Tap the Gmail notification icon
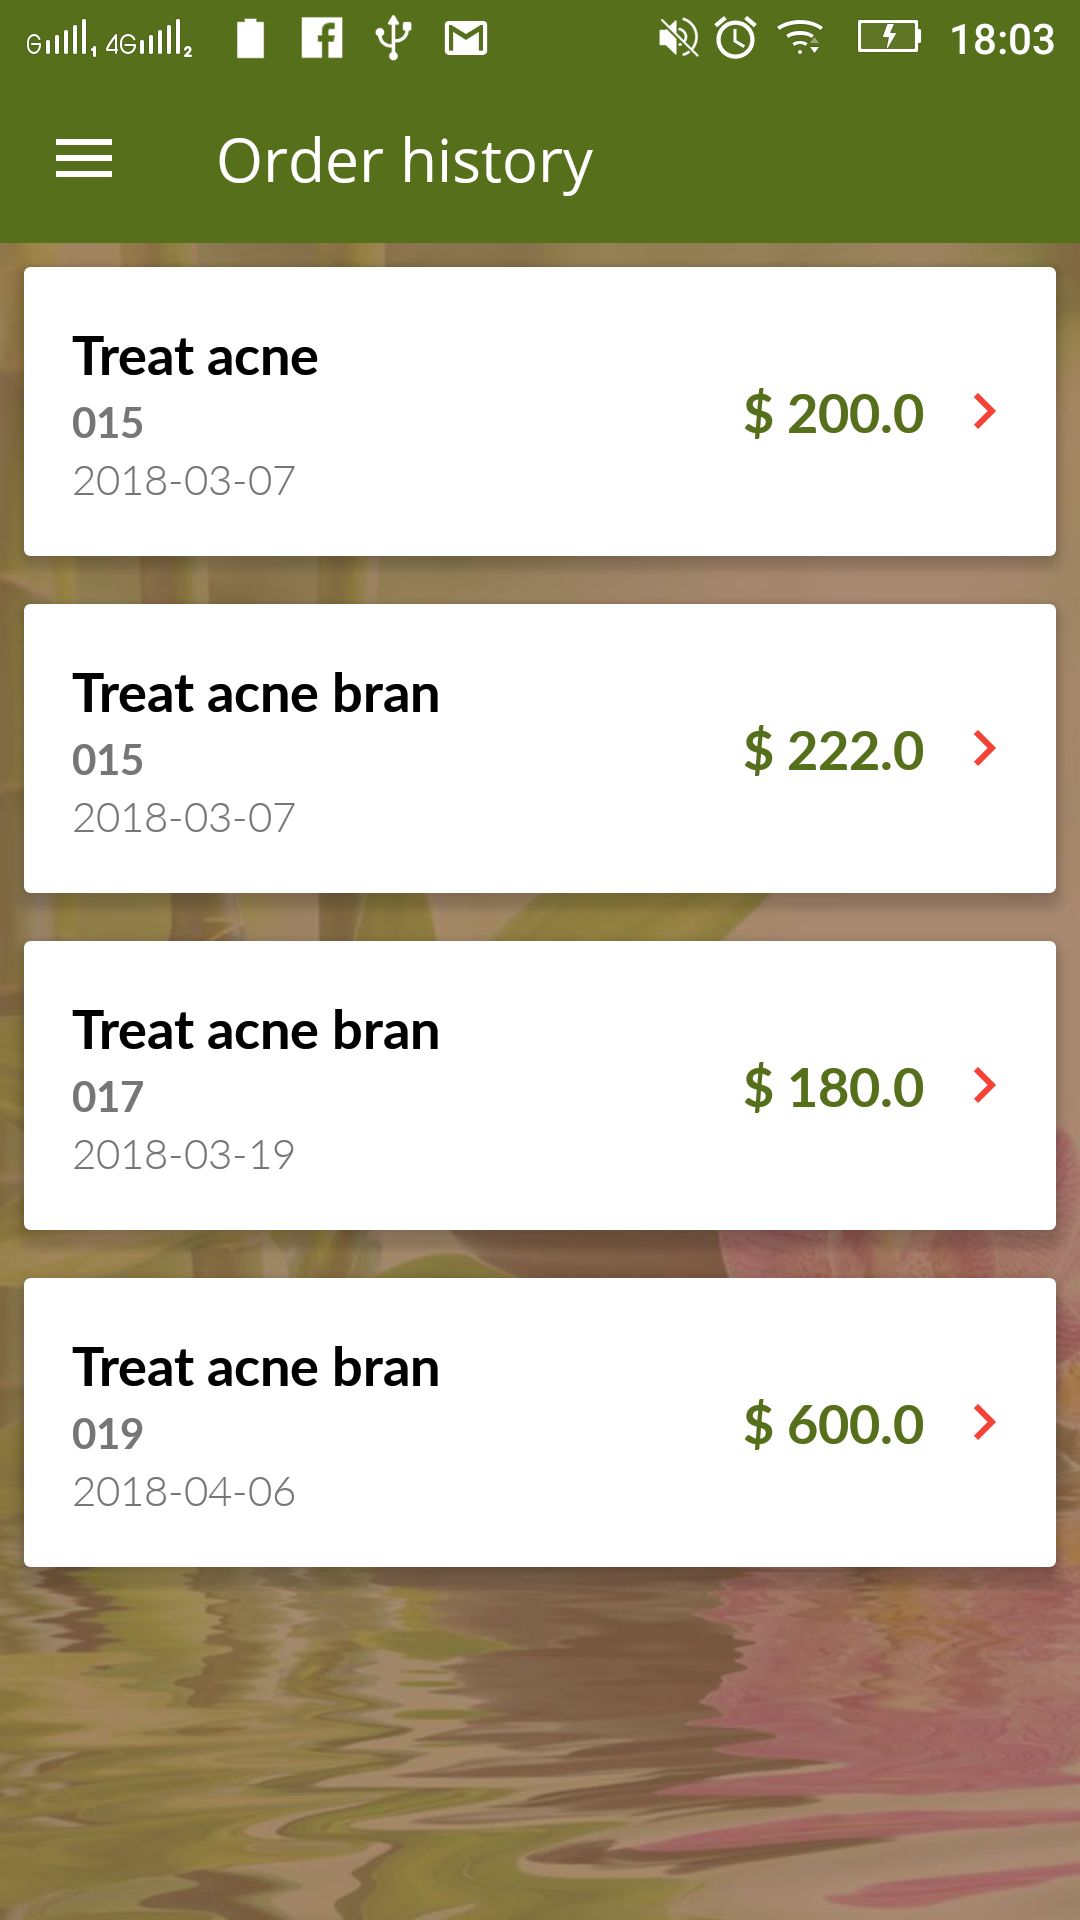1080x1920 pixels. tap(466, 39)
